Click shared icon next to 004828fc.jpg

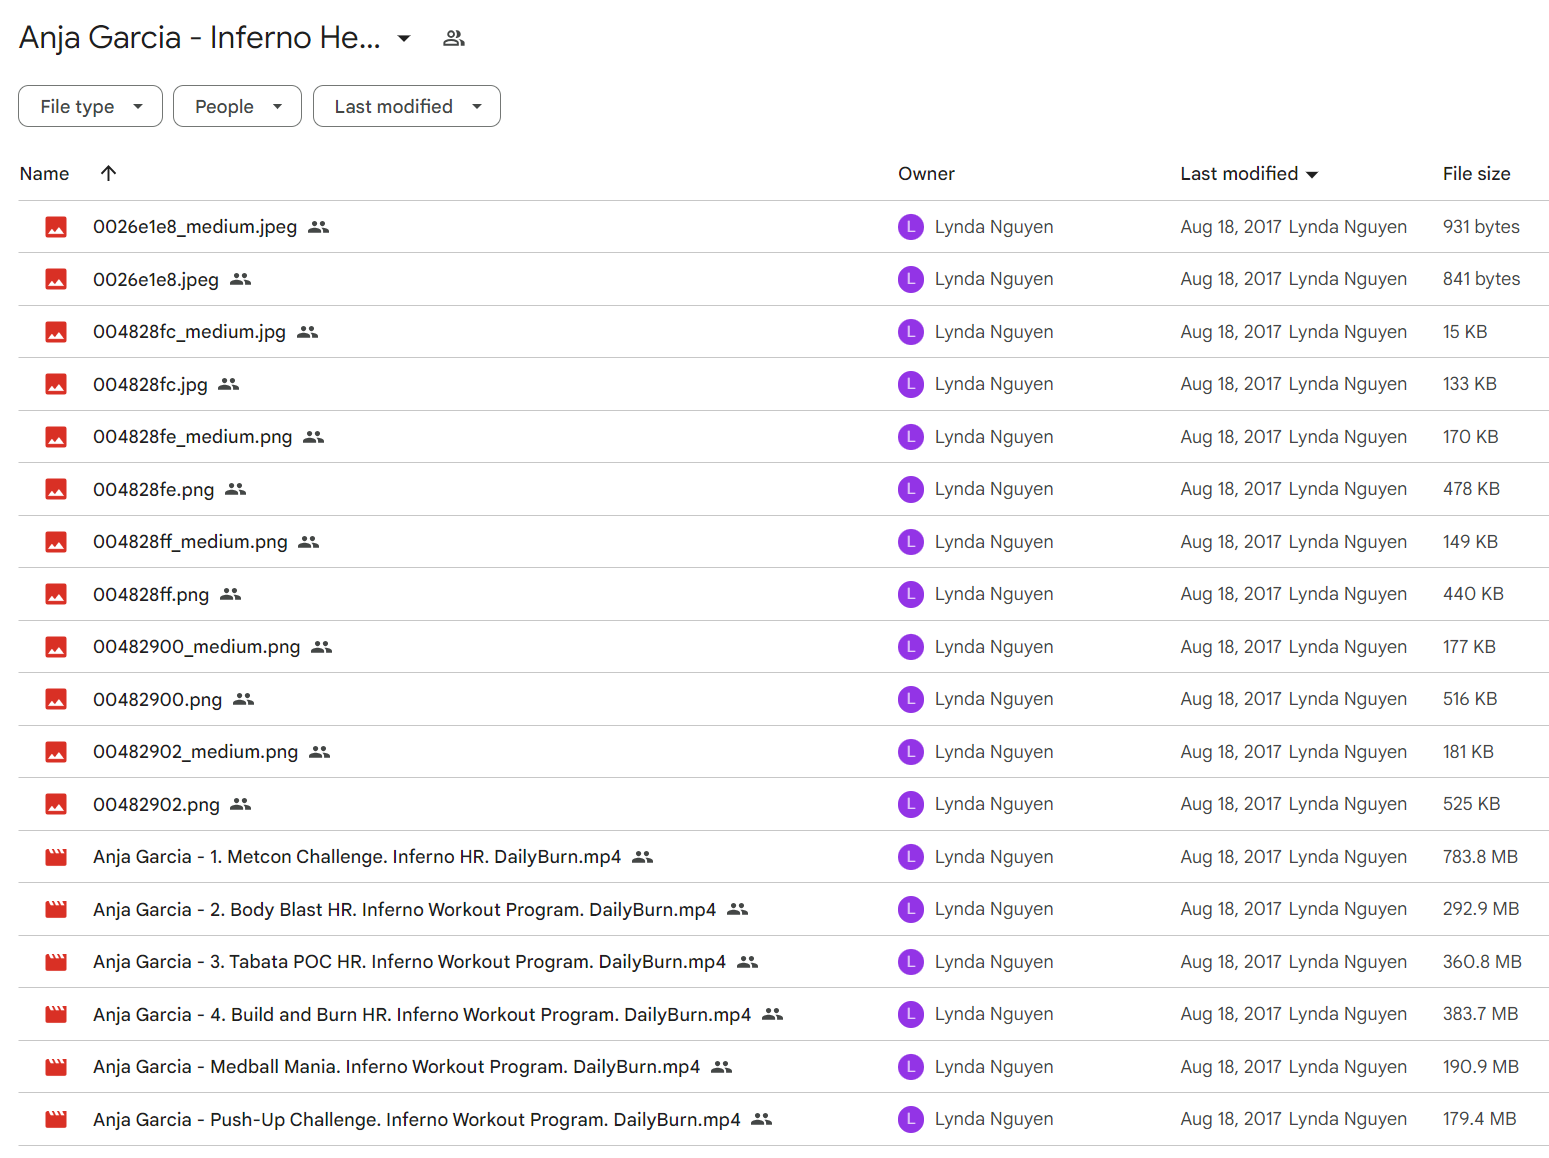tap(229, 384)
